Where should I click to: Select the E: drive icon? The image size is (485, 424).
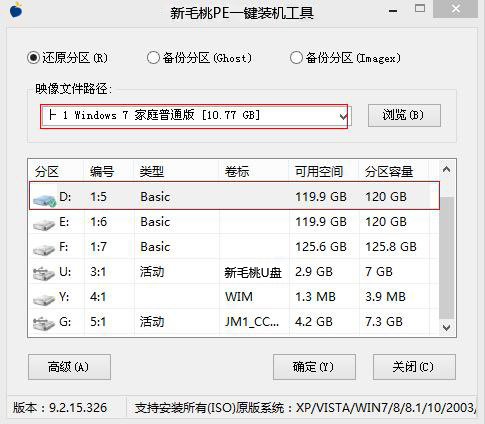pyautogui.click(x=44, y=224)
